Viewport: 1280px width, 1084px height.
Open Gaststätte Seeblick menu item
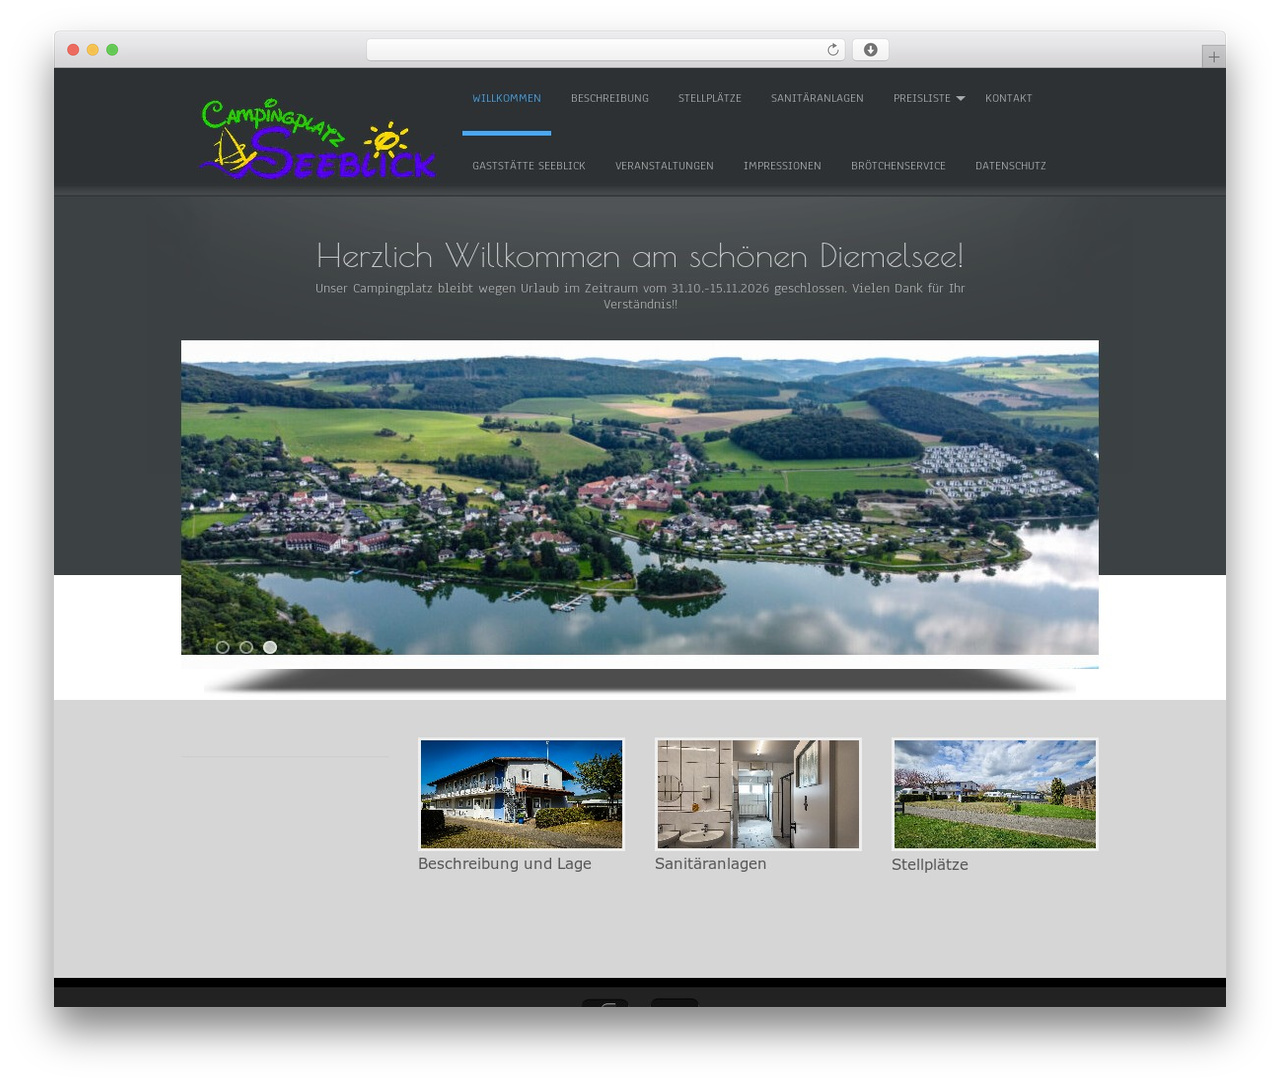click(529, 166)
